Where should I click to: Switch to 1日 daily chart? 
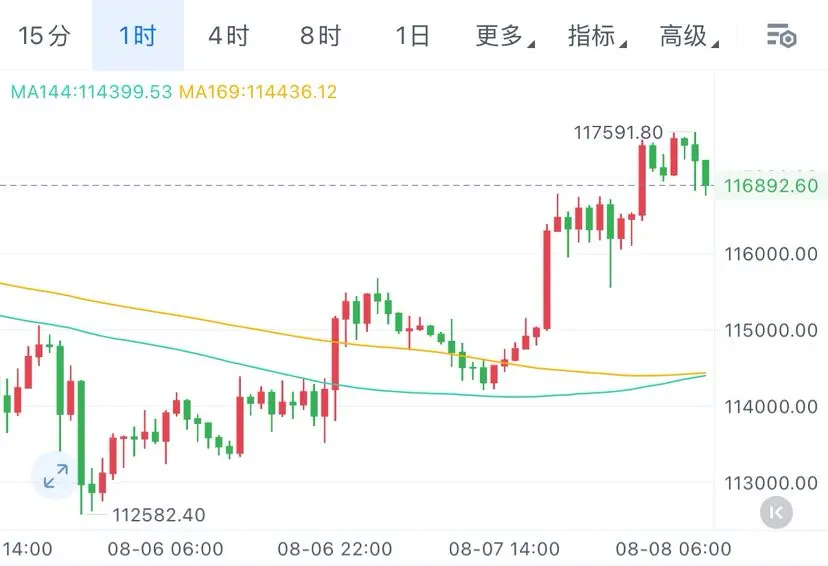point(412,36)
